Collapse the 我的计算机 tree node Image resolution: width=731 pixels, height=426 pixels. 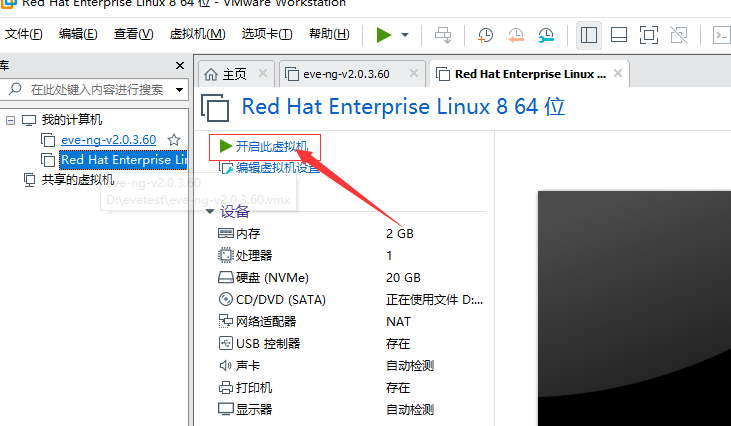(10, 120)
